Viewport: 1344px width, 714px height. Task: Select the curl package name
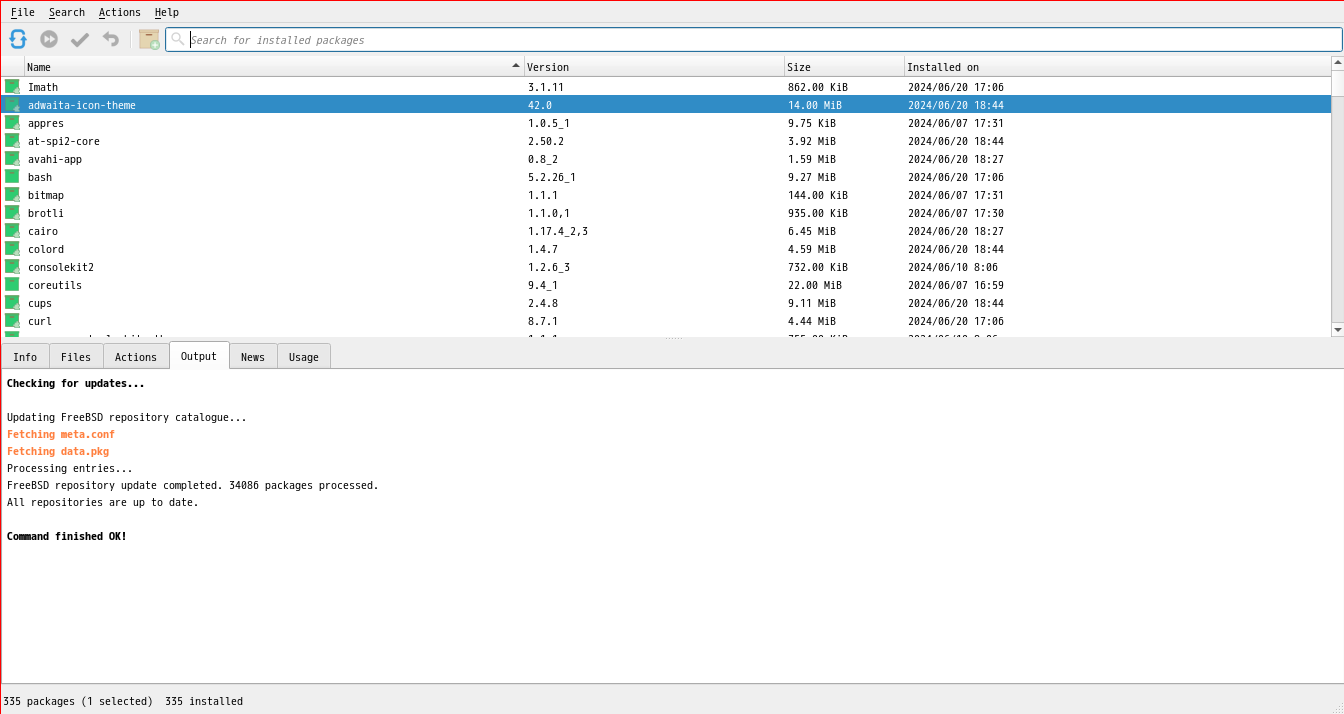40,321
